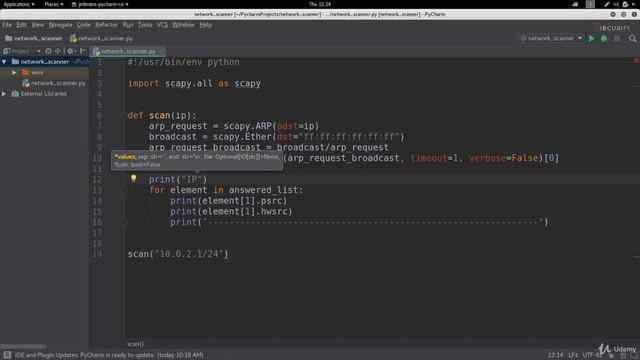Open the Tools menu
This screenshot has height=360, width=640.
145,25
